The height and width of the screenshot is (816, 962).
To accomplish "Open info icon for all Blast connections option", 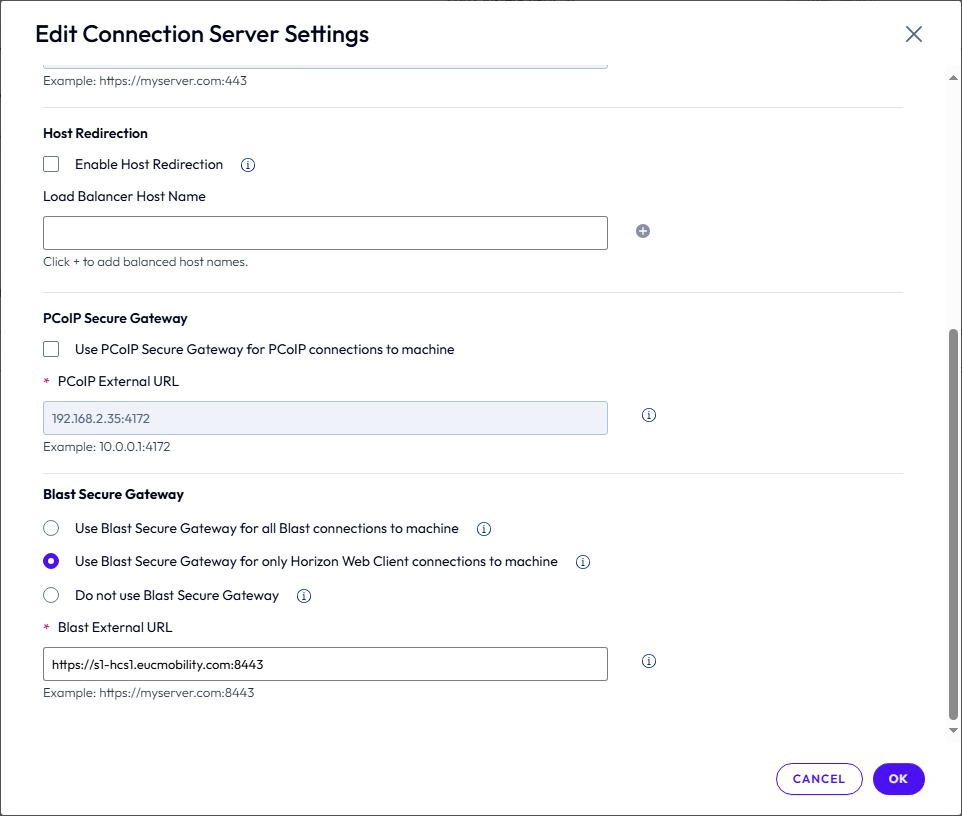I will tap(484, 529).
